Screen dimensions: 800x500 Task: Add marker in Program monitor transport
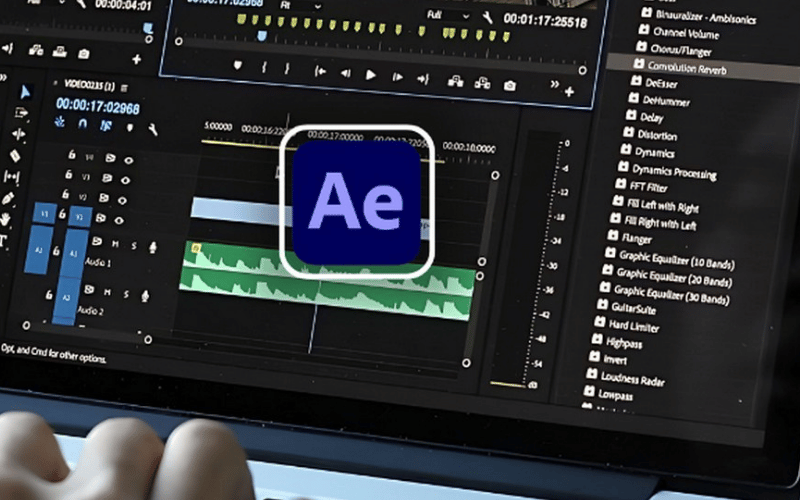pos(237,65)
